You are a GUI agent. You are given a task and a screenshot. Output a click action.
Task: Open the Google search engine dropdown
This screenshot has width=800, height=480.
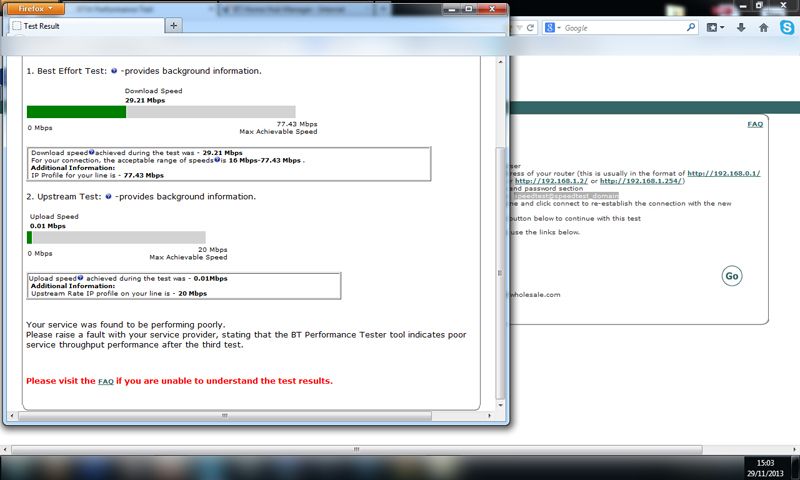coord(553,28)
